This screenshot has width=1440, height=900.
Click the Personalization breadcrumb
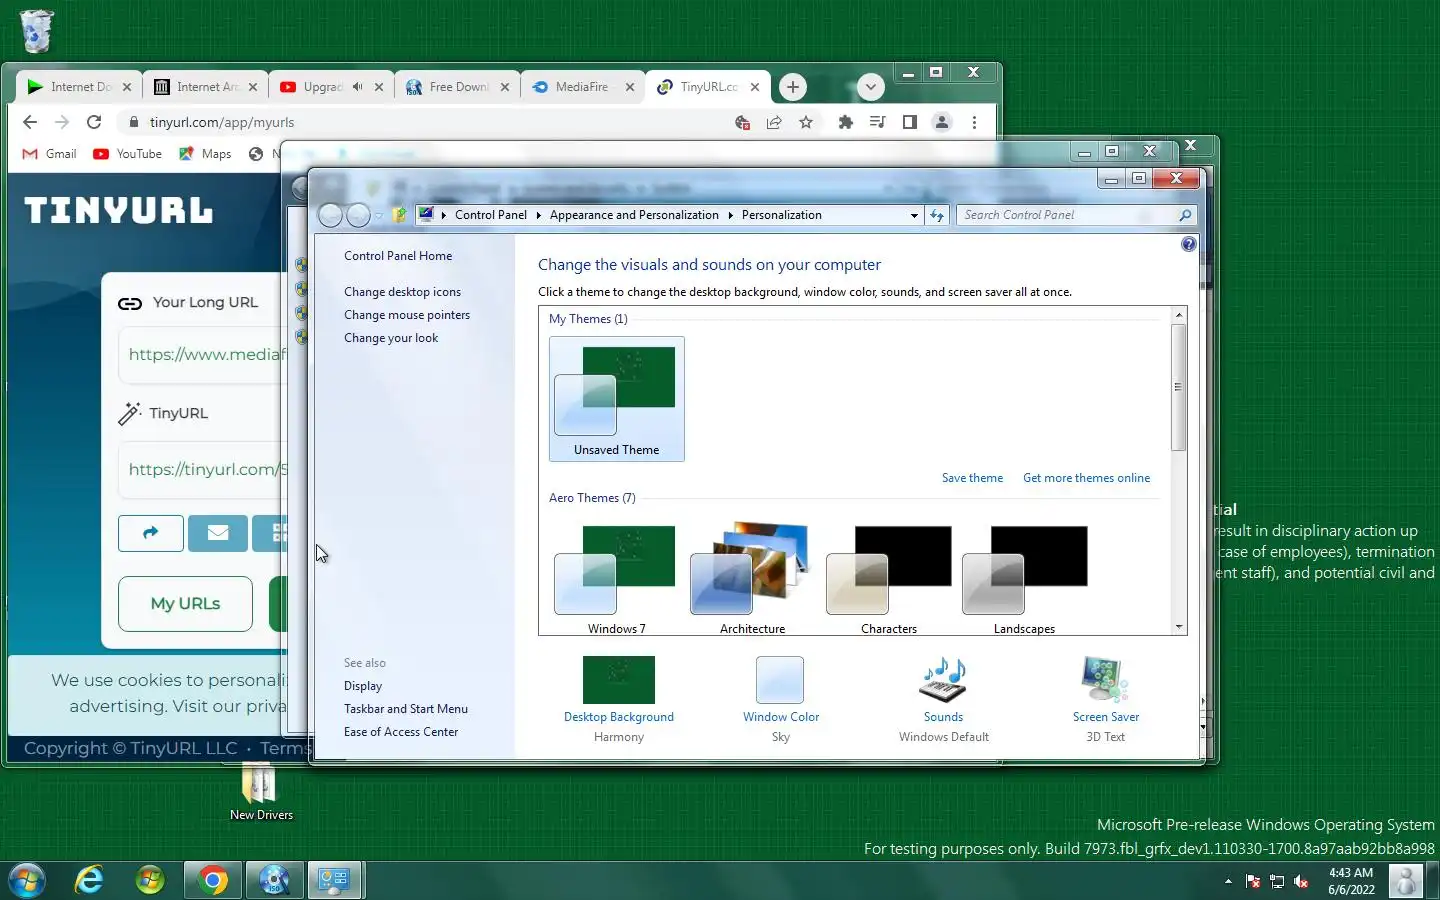tap(781, 215)
